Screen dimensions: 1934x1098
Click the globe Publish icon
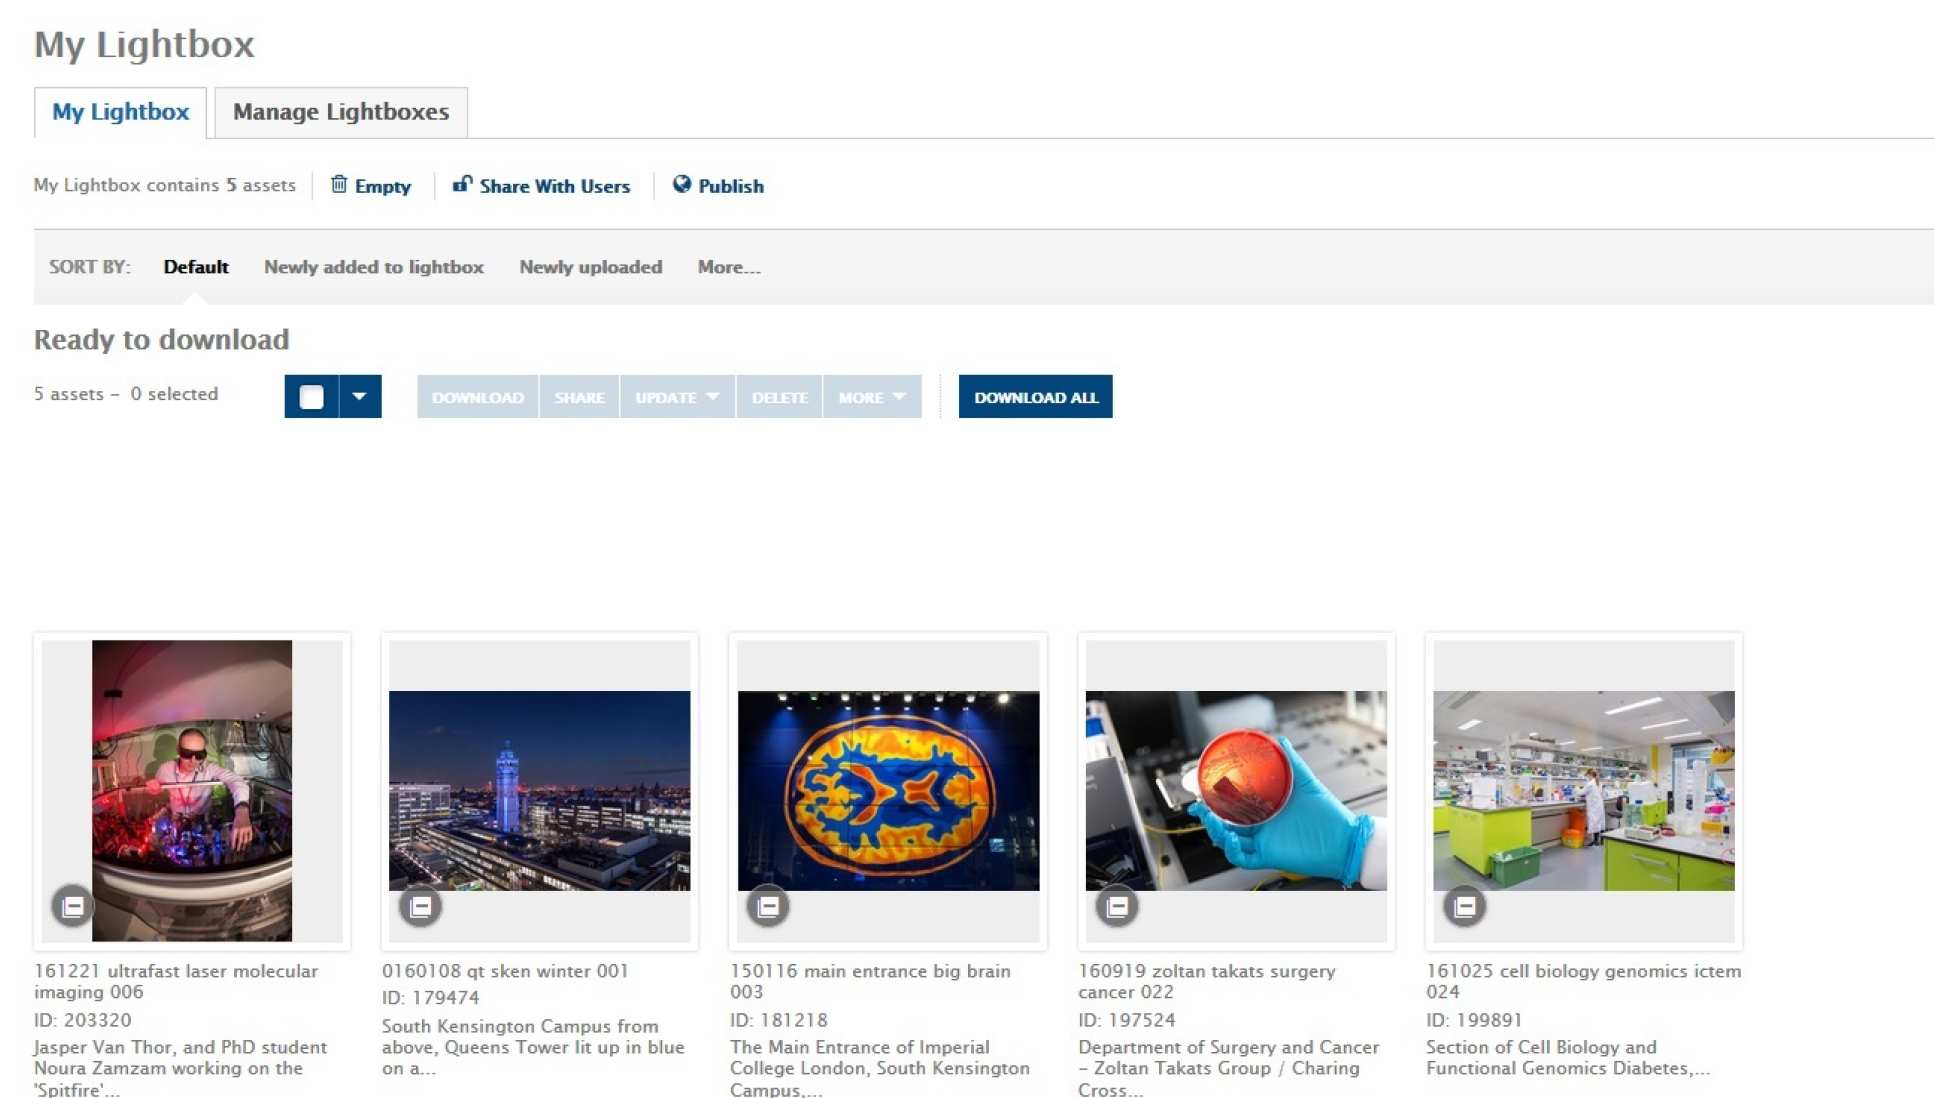click(x=682, y=184)
